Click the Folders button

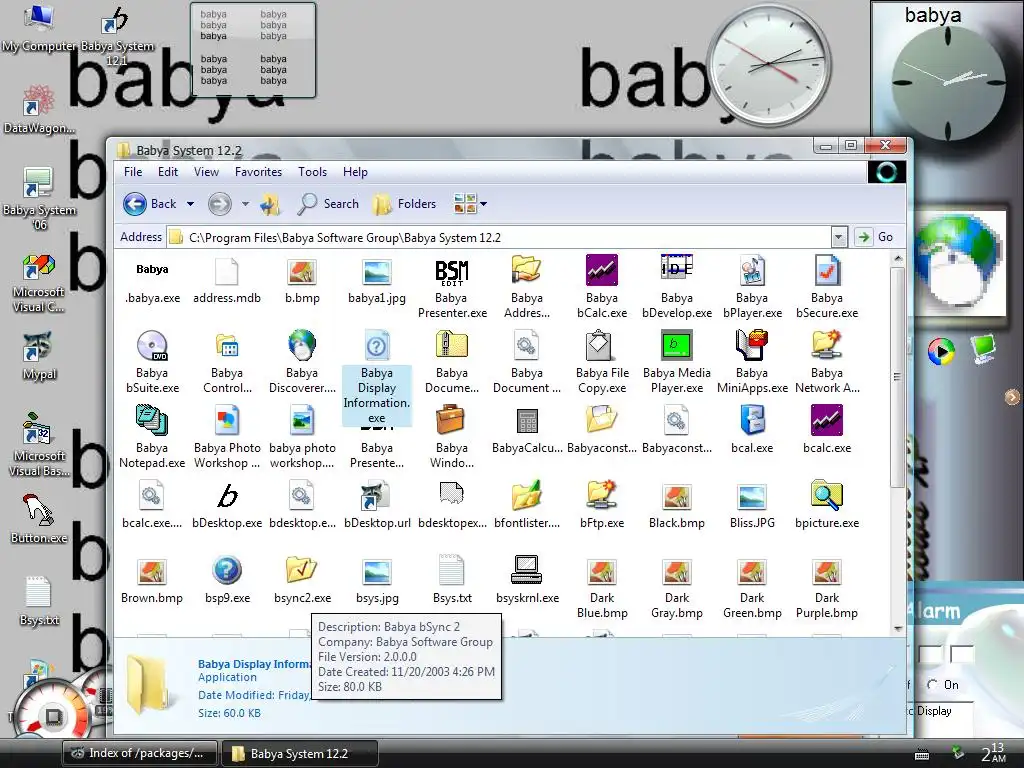pyautogui.click(x=404, y=204)
